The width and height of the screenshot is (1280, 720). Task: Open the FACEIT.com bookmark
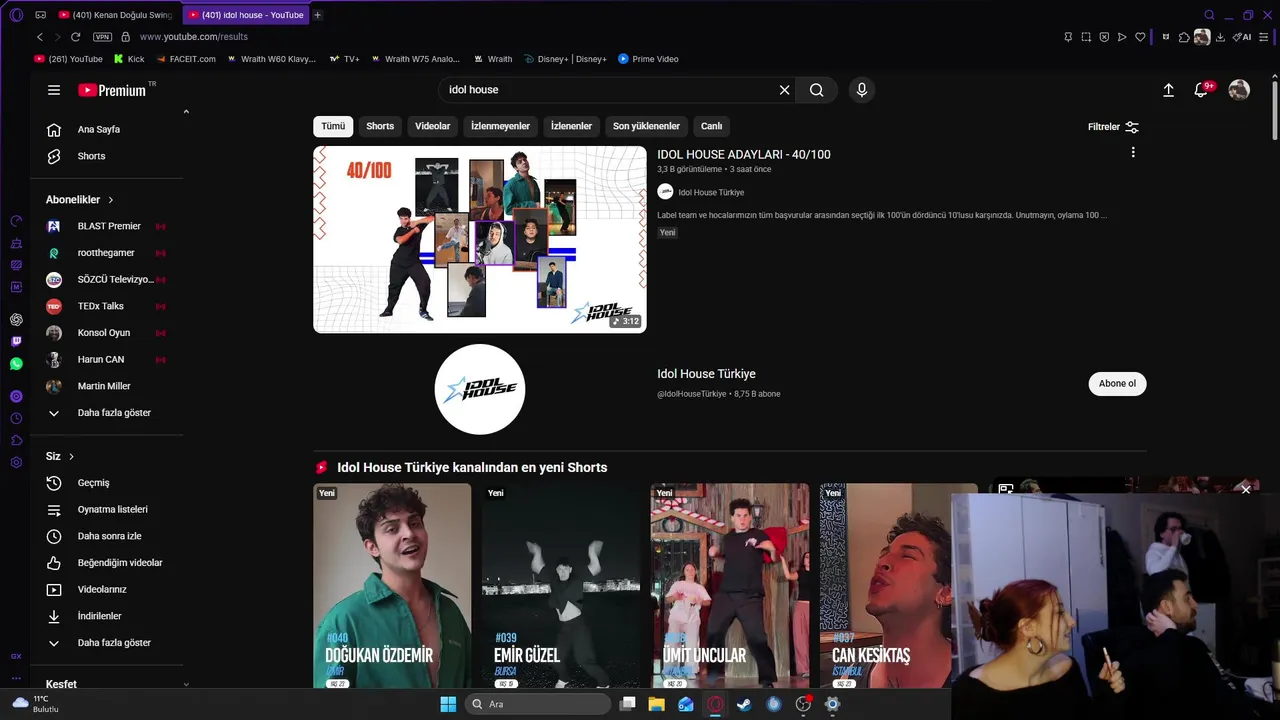[x=185, y=59]
